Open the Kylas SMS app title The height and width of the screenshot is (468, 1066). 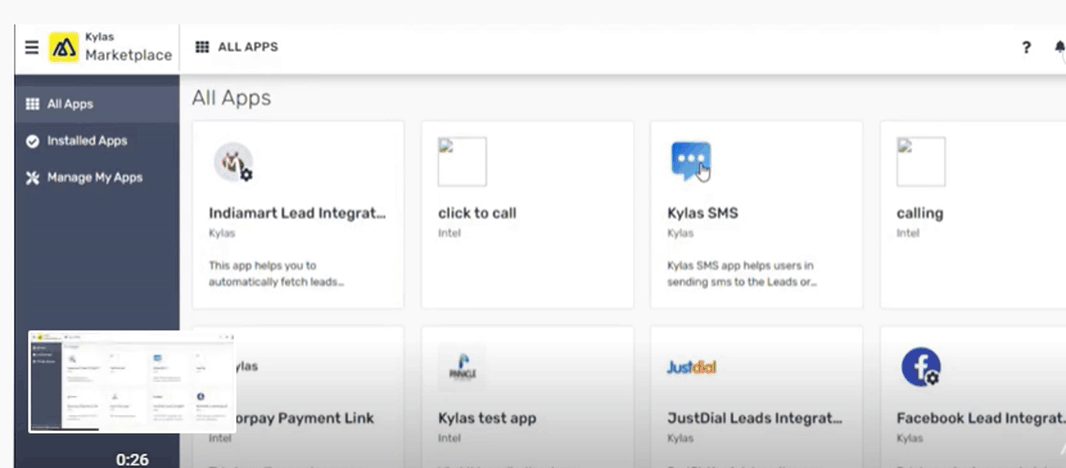coord(702,213)
